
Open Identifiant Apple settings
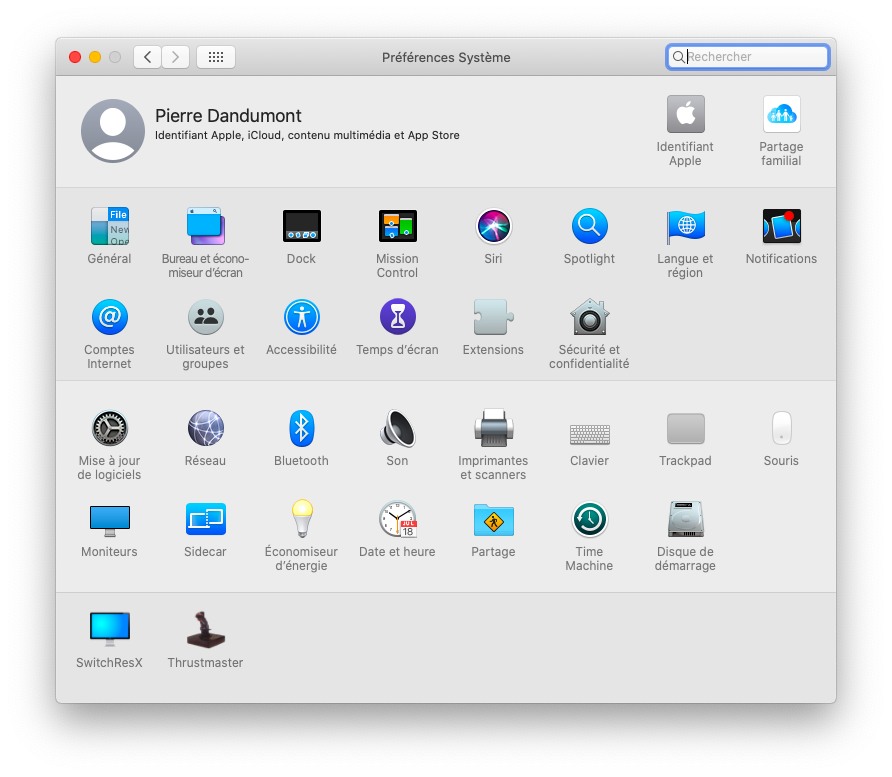coord(685,114)
